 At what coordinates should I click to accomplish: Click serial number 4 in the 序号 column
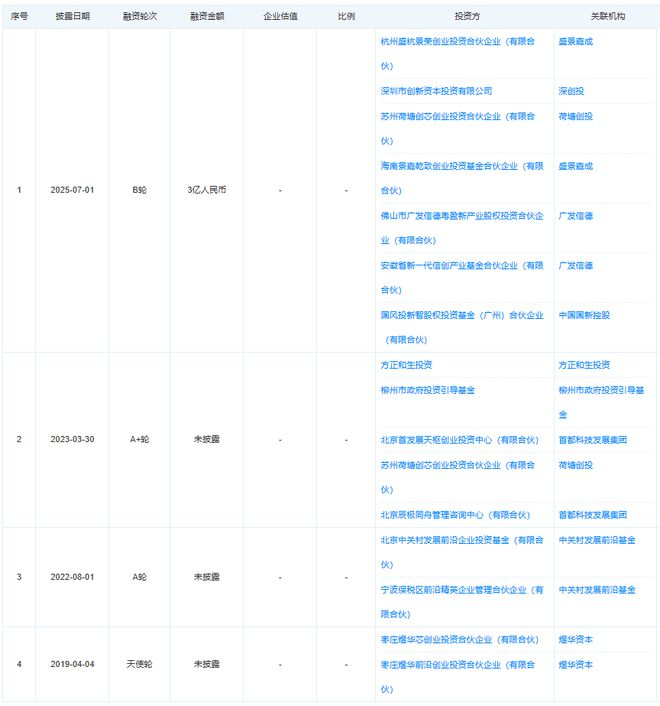point(19,664)
